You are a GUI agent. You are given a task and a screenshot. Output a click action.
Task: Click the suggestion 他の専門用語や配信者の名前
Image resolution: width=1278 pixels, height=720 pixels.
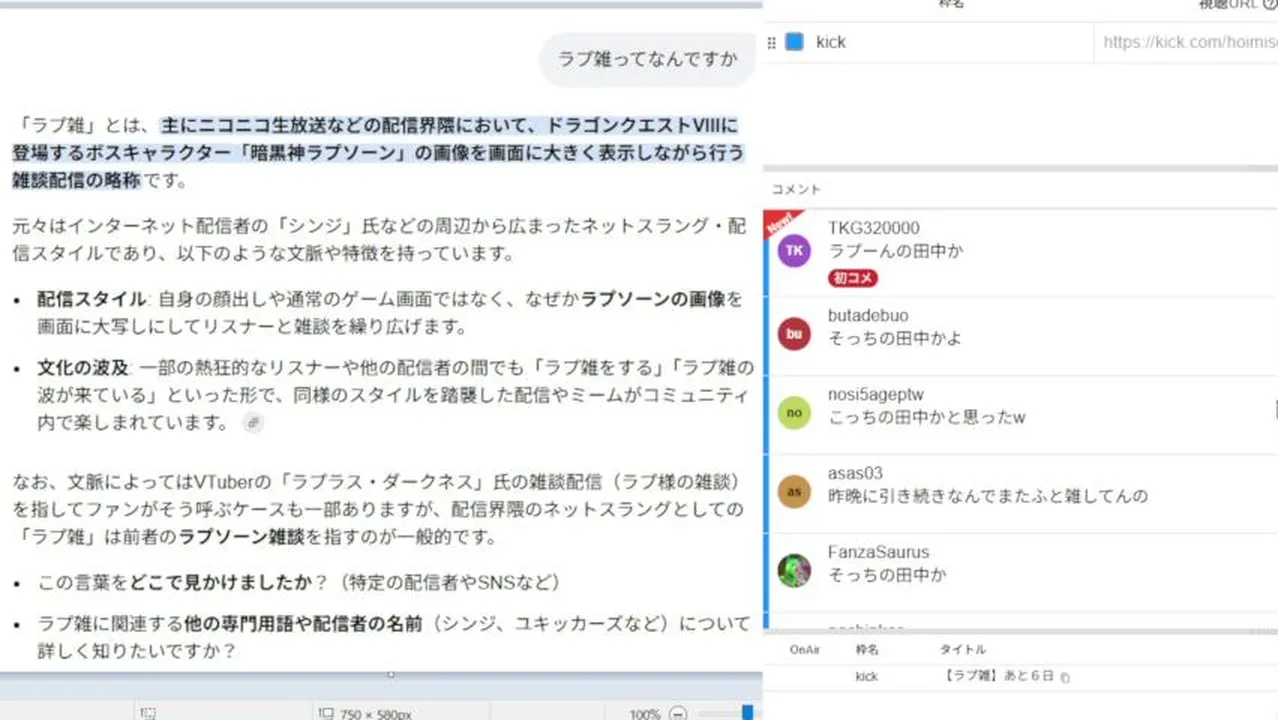pyautogui.click(x=302, y=624)
